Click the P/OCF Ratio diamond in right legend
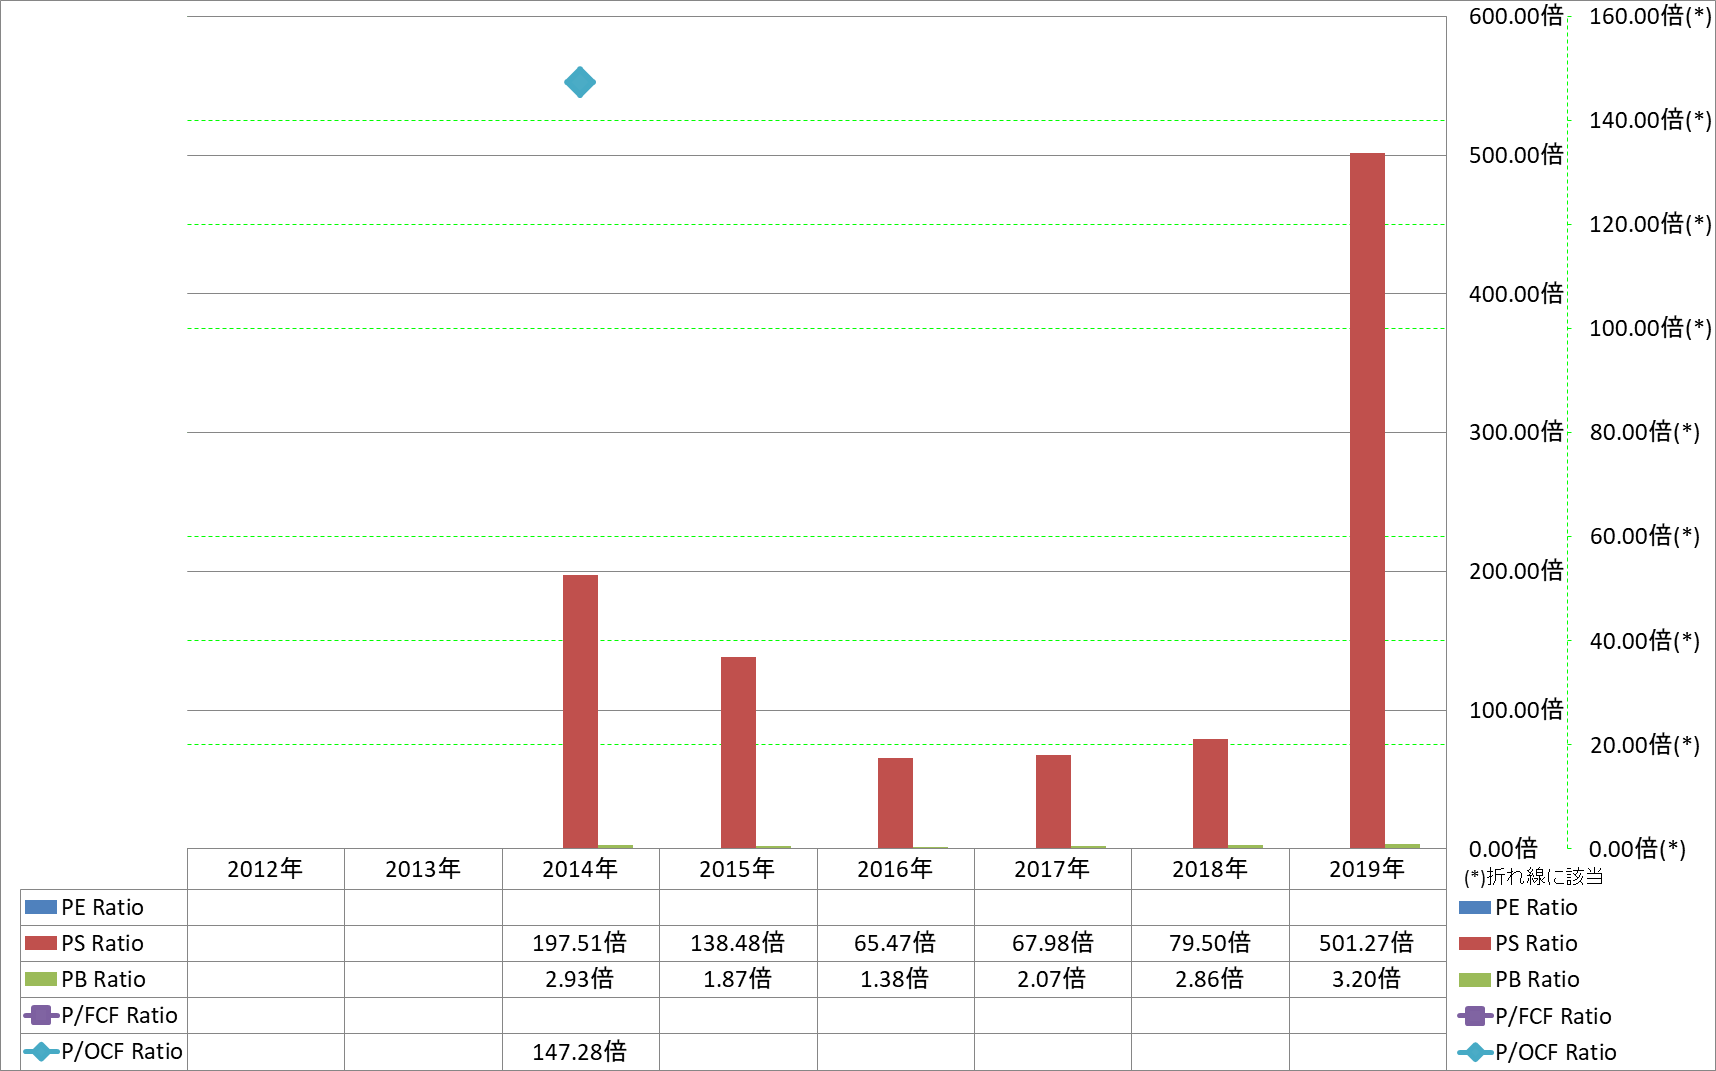The width and height of the screenshot is (1716, 1071). coord(1475,1052)
